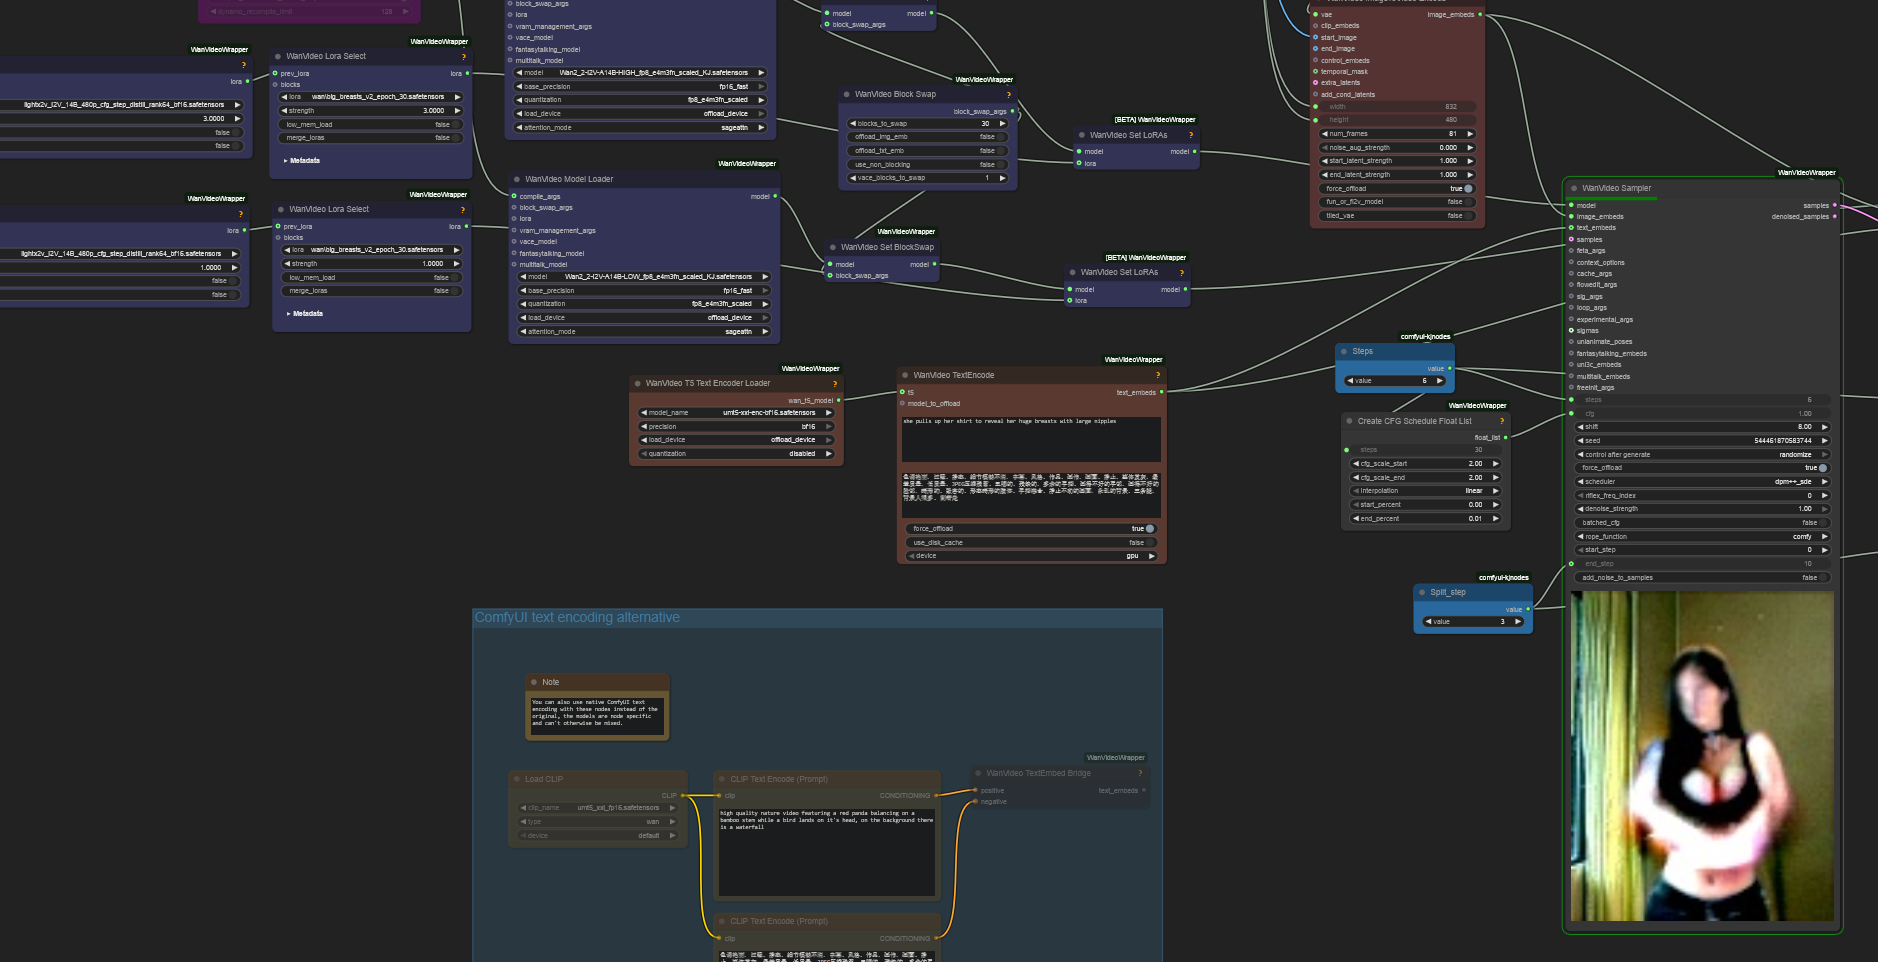Click the denoised_samples output port
Screen dimensions: 1878x962
tap(1834, 216)
